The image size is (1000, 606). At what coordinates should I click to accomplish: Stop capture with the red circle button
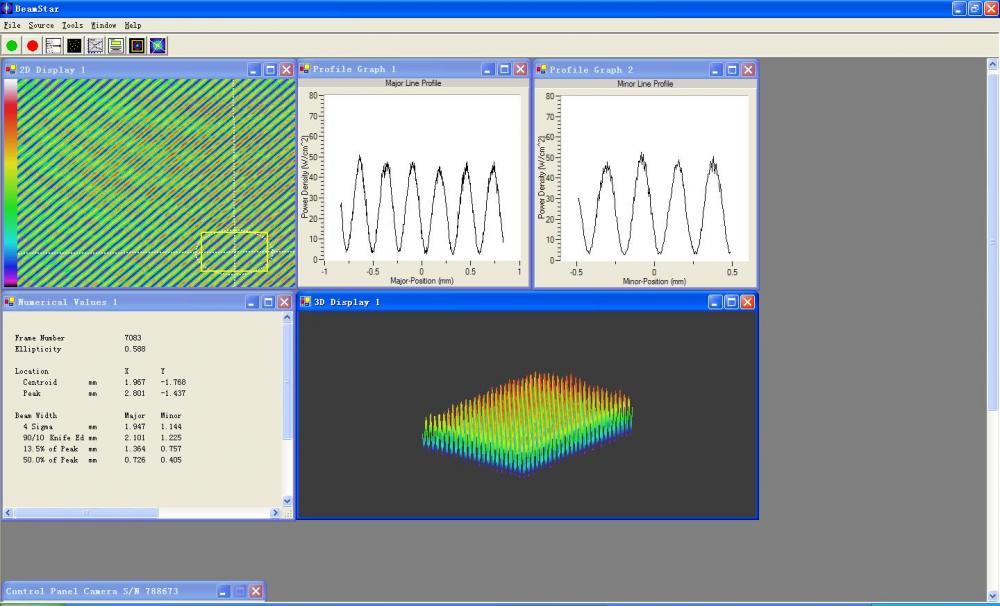33,45
